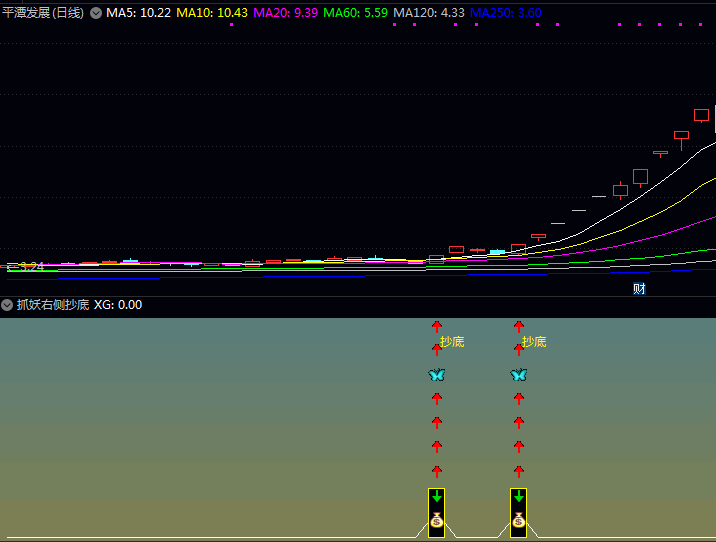Click the second green down arrow
Screen dimensions: 716x542
(x=518, y=497)
